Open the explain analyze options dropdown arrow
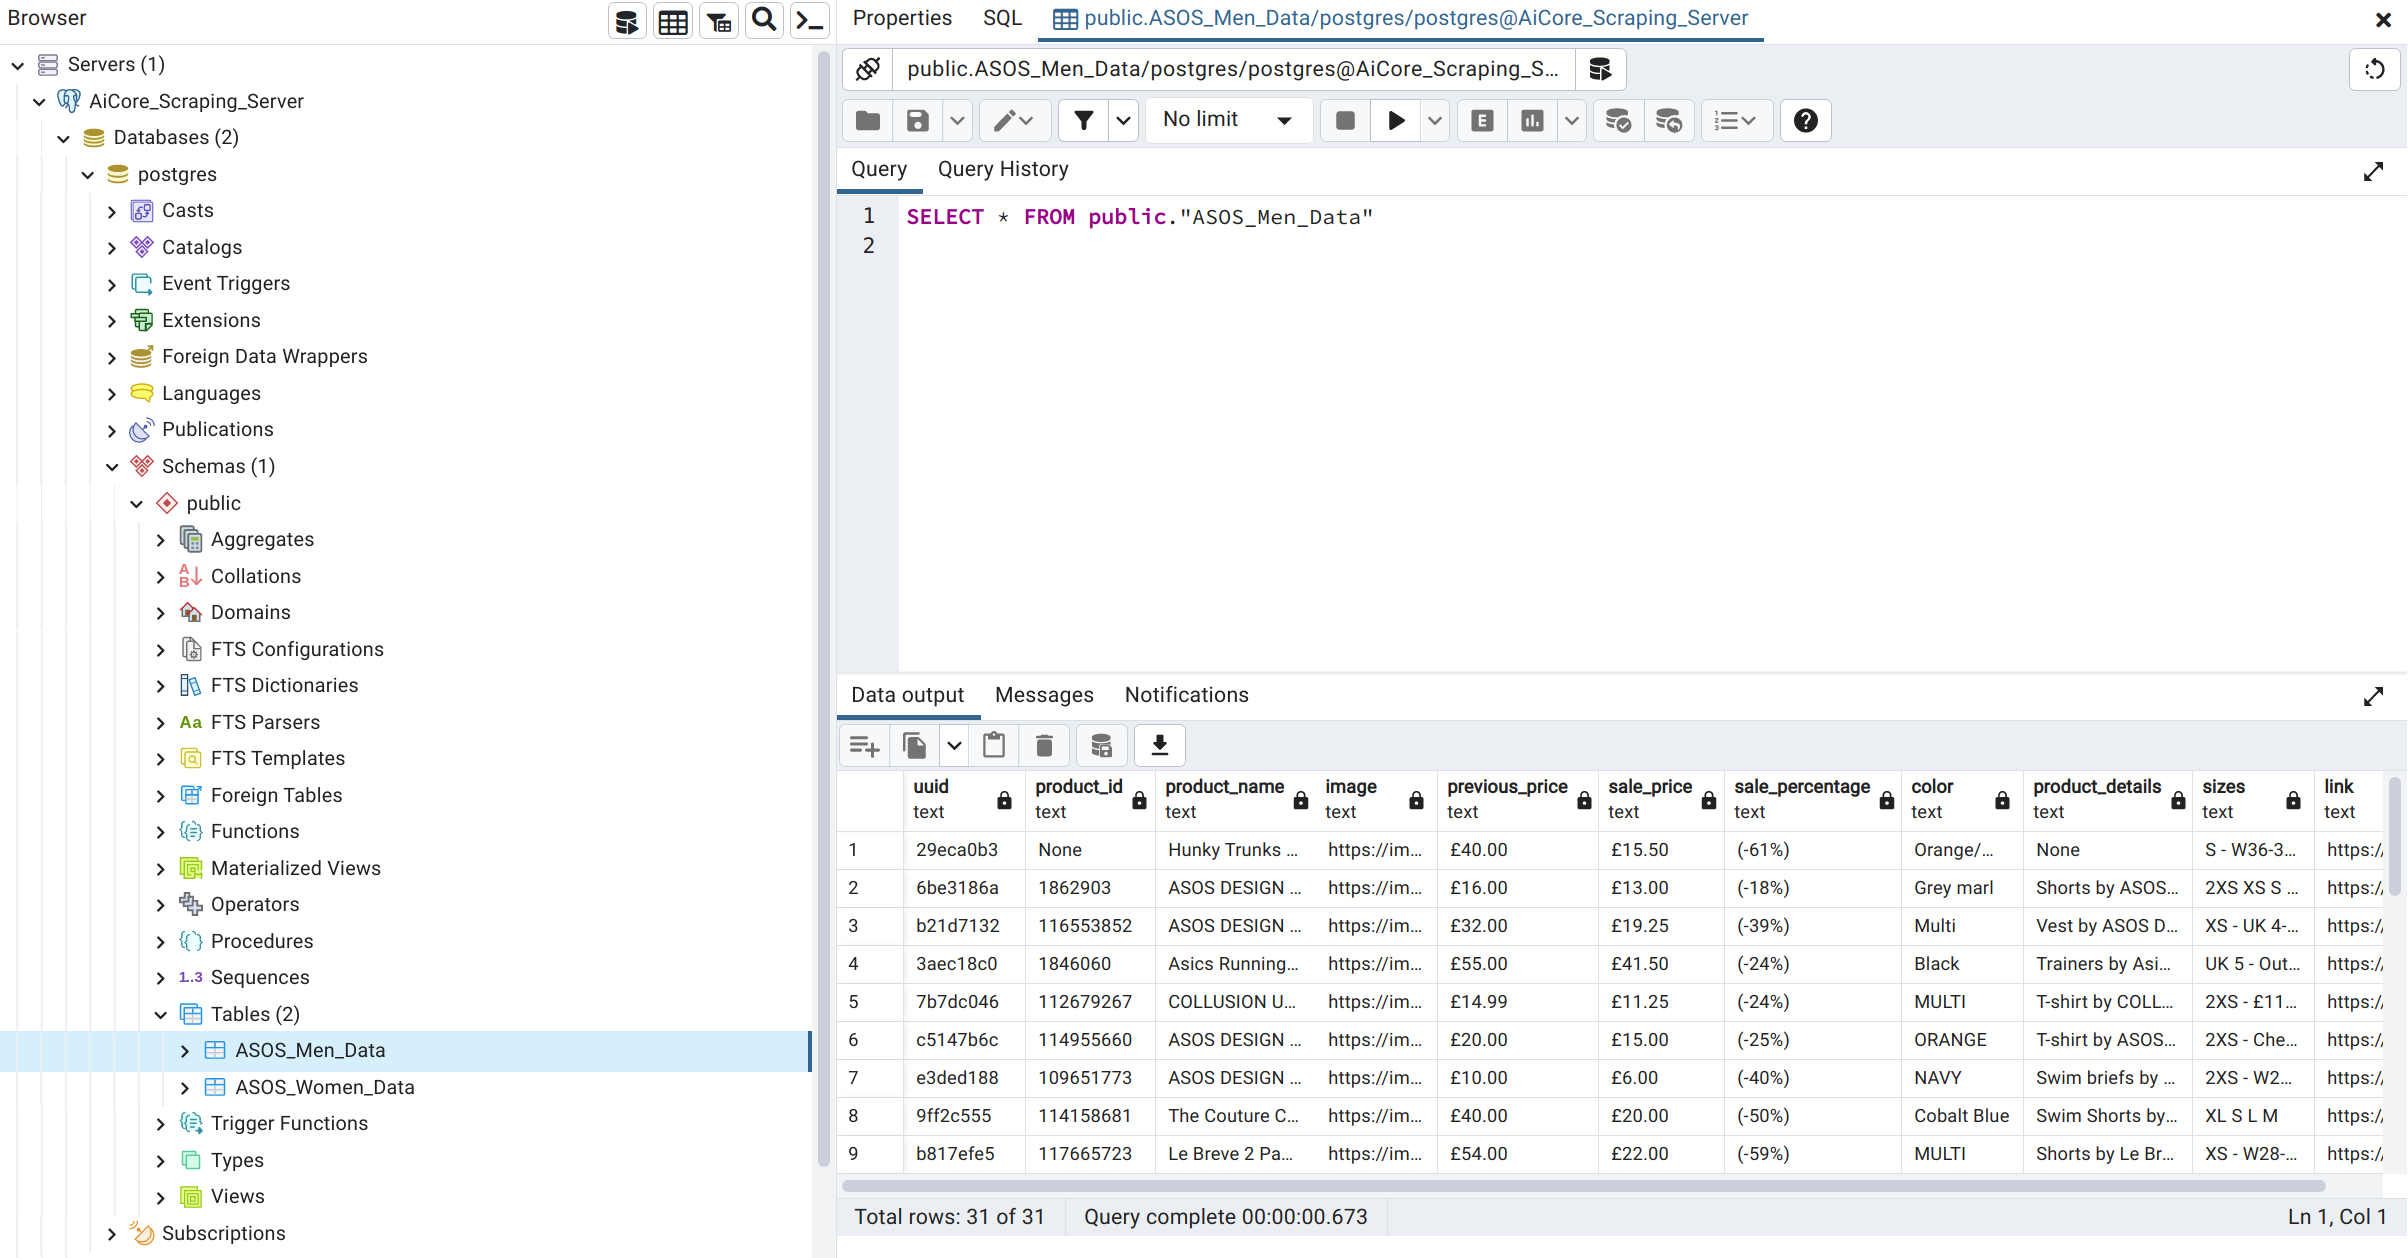Screen dimensions: 2408x1258 point(1571,121)
